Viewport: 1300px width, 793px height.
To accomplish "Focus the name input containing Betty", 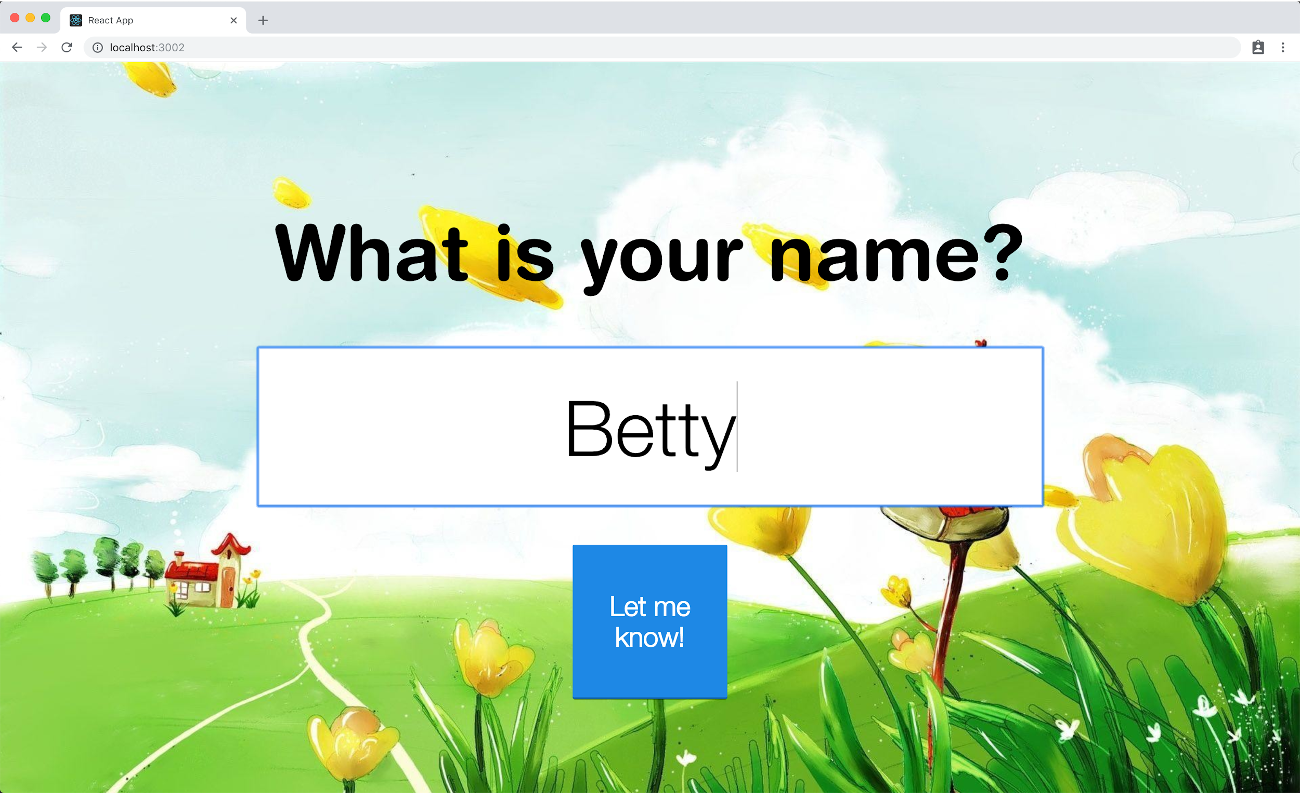I will (650, 427).
